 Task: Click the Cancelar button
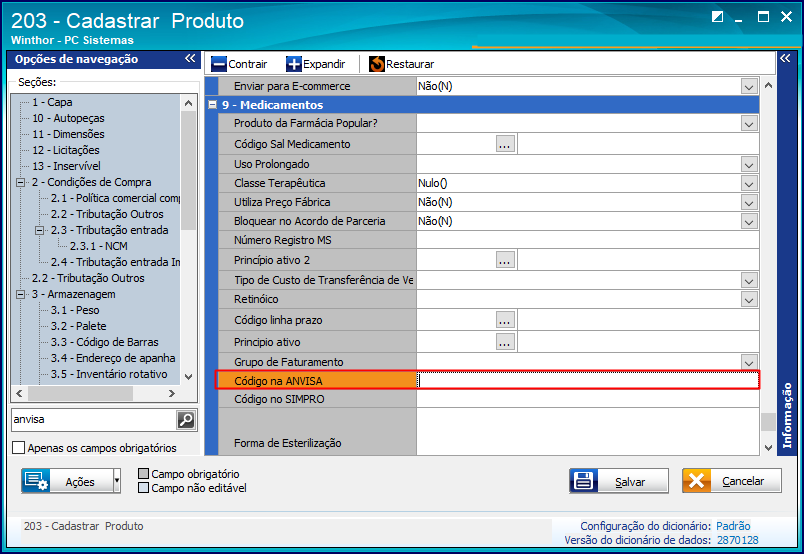[x=732, y=481]
